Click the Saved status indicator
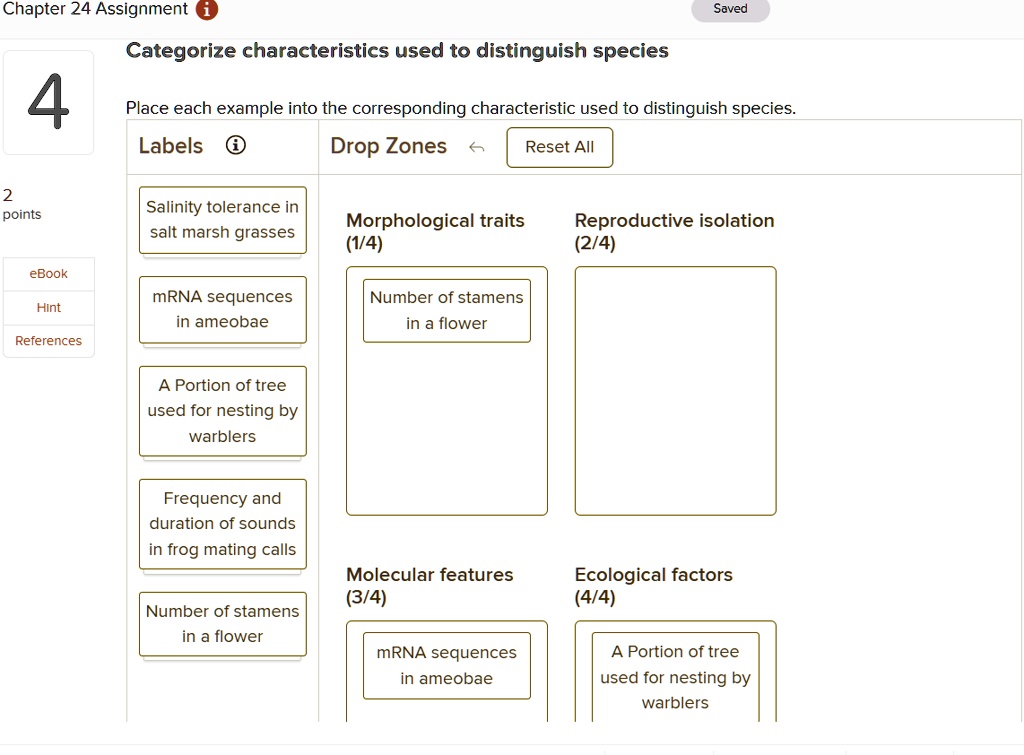This screenshot has width=1024, height=755. (730, 9)
